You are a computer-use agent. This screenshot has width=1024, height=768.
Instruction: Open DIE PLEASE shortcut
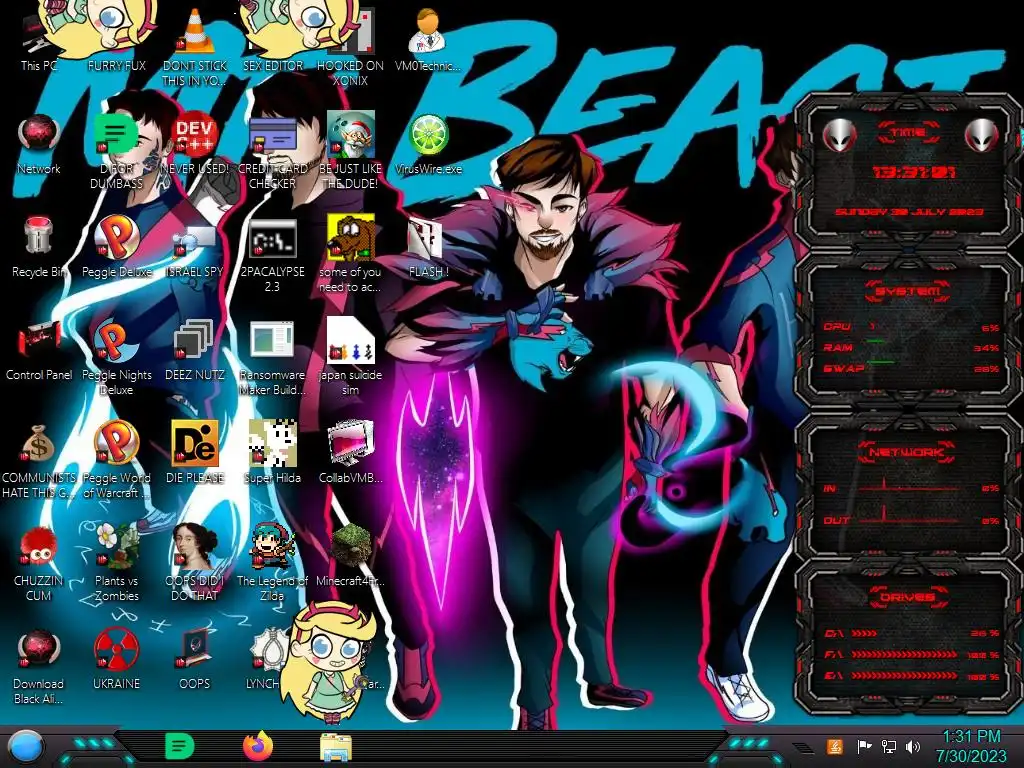(x=195, y=452)
